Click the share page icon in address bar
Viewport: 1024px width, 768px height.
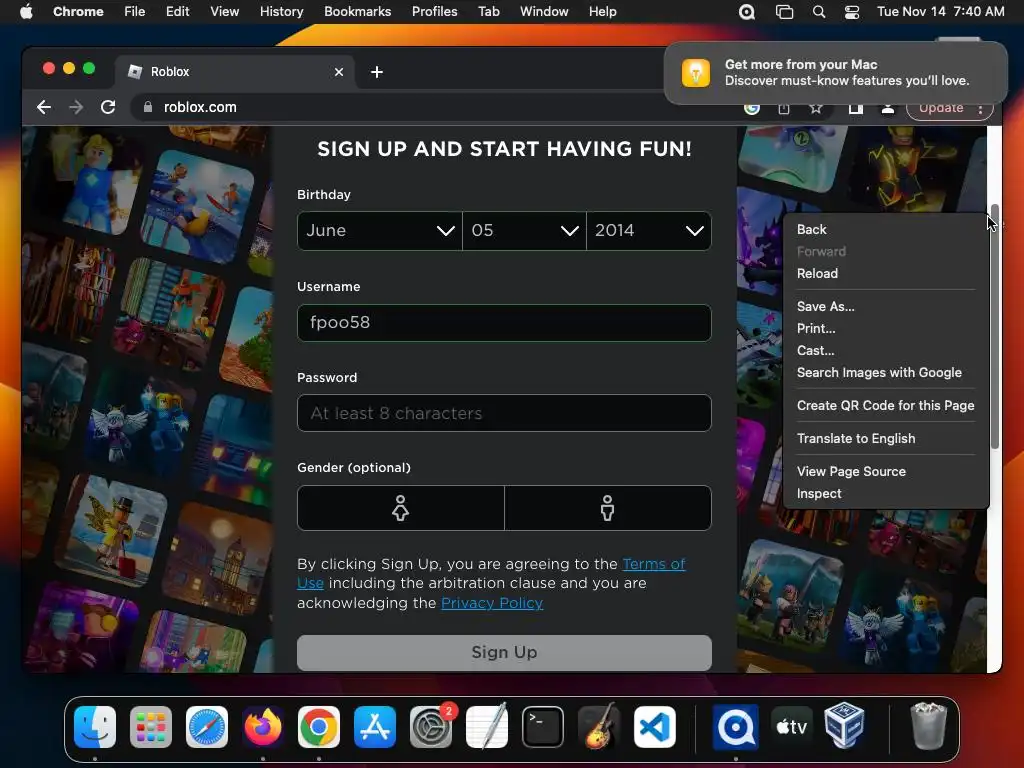tap(784, 108)
